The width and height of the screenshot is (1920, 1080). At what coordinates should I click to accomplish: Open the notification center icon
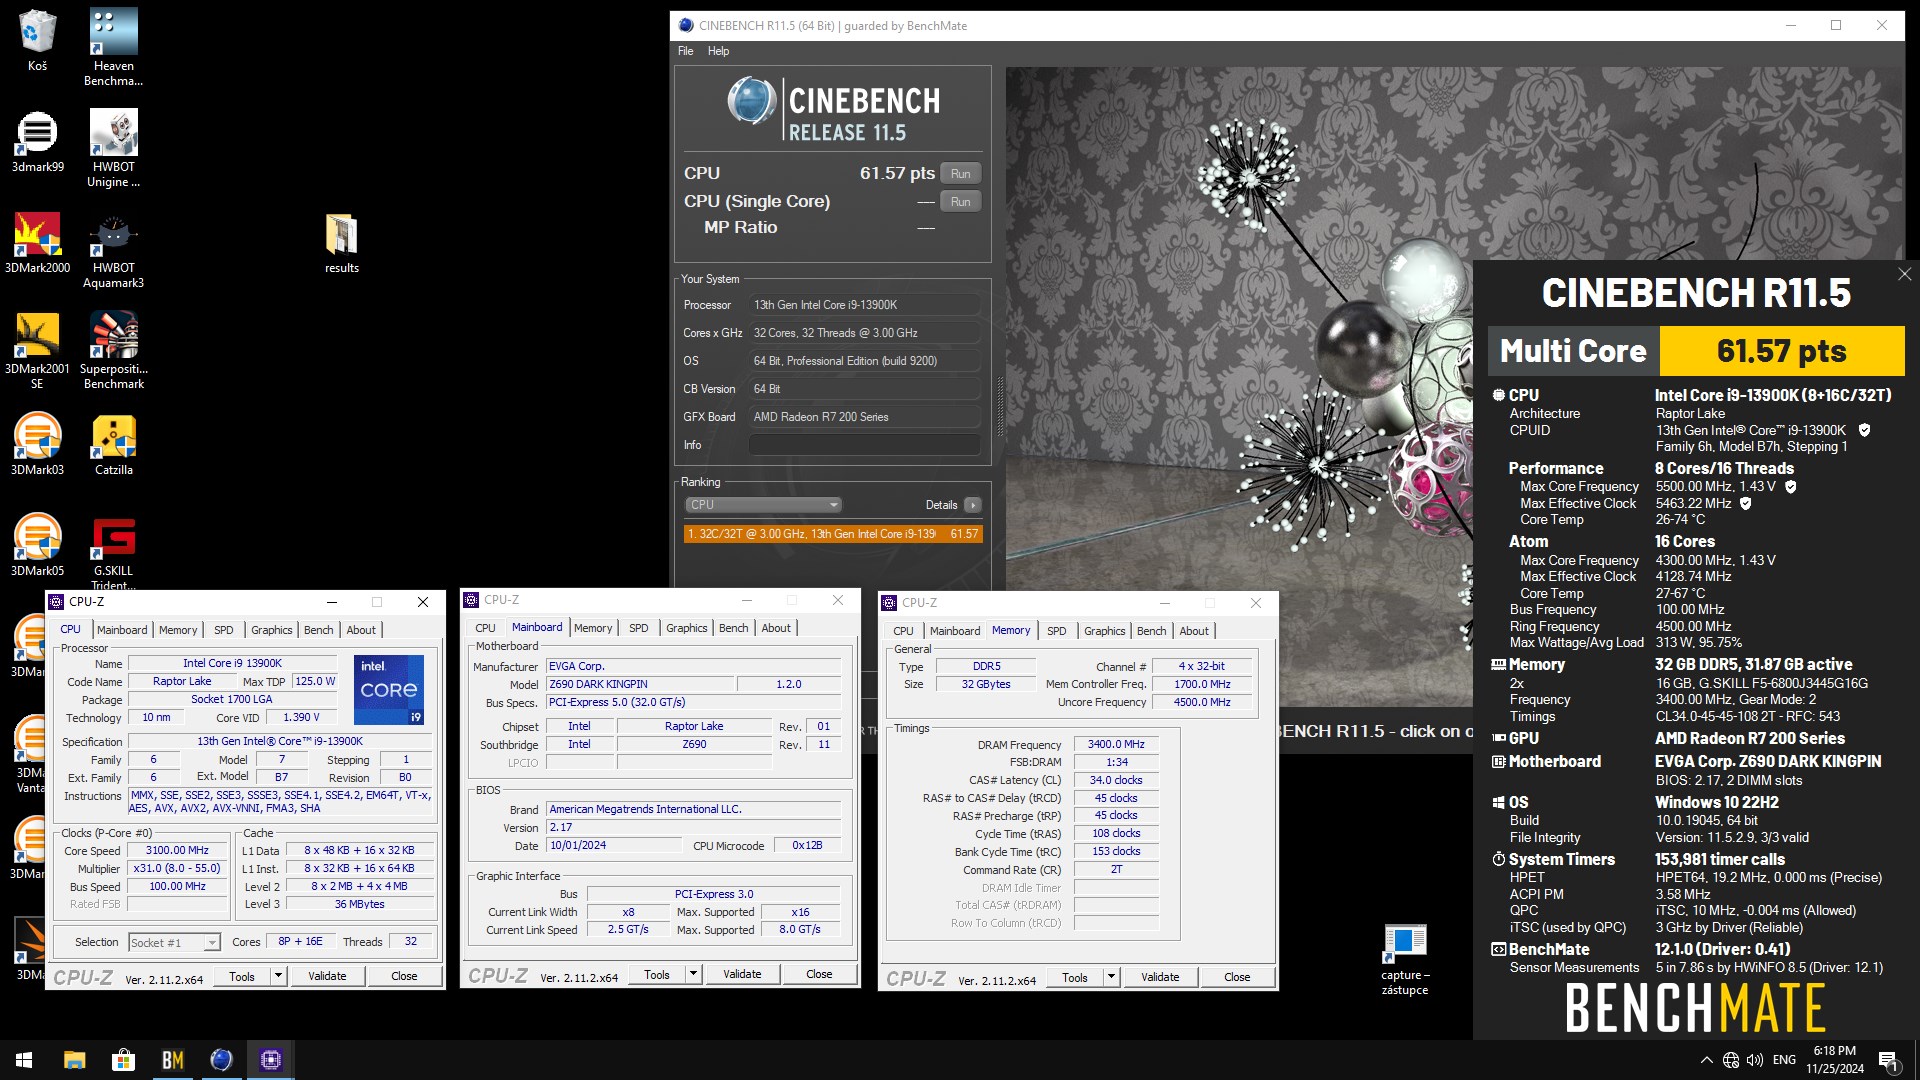point(1889,1060)
